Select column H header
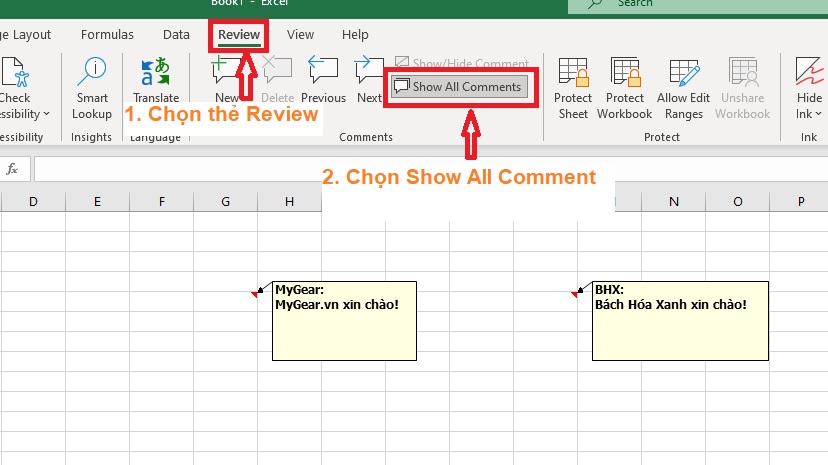The image size is (828, 465). pos(289,202)
